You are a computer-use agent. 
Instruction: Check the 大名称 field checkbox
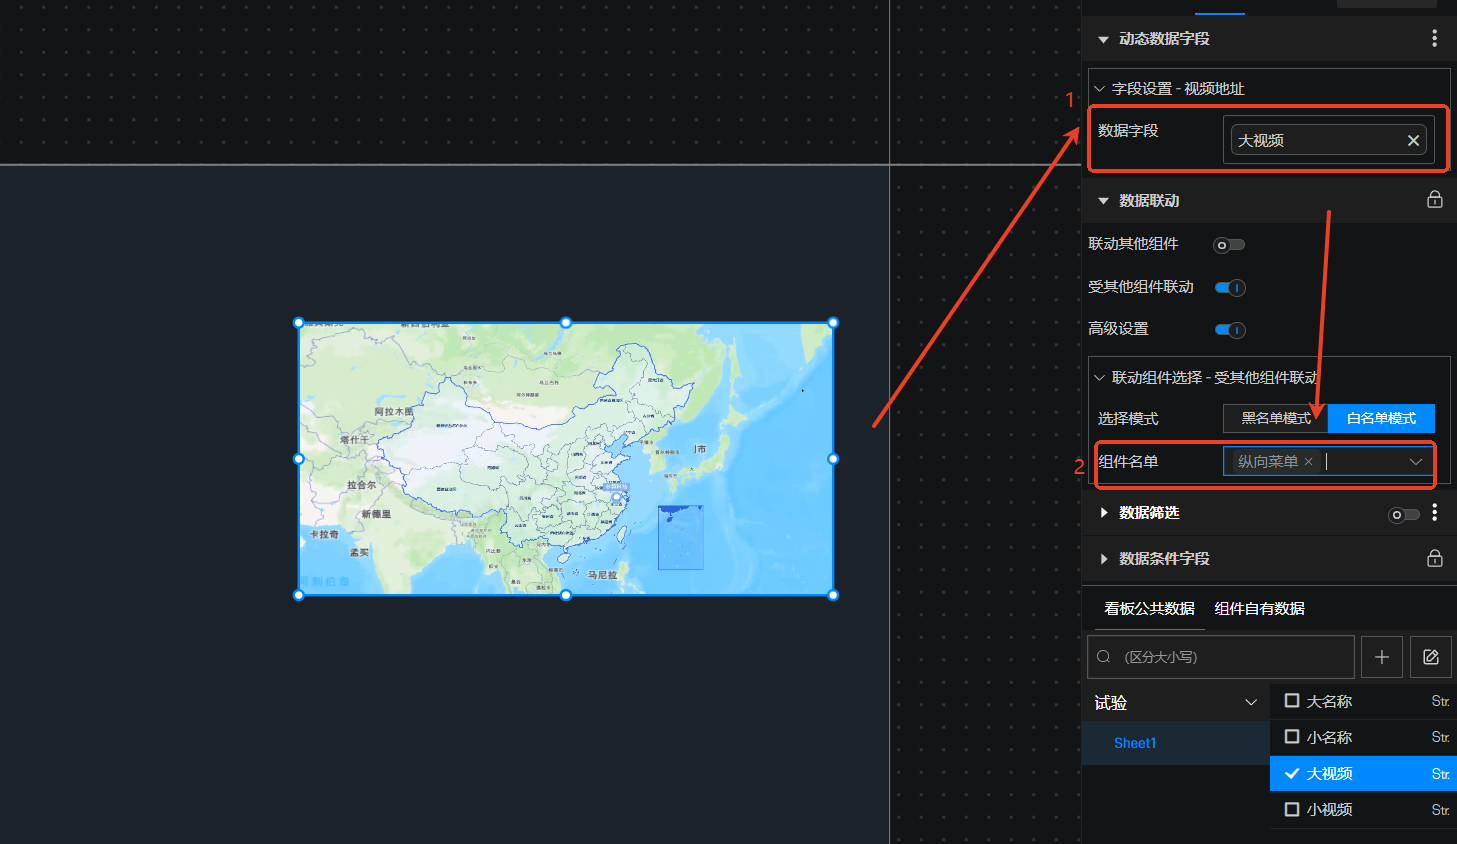(1292, 701)
